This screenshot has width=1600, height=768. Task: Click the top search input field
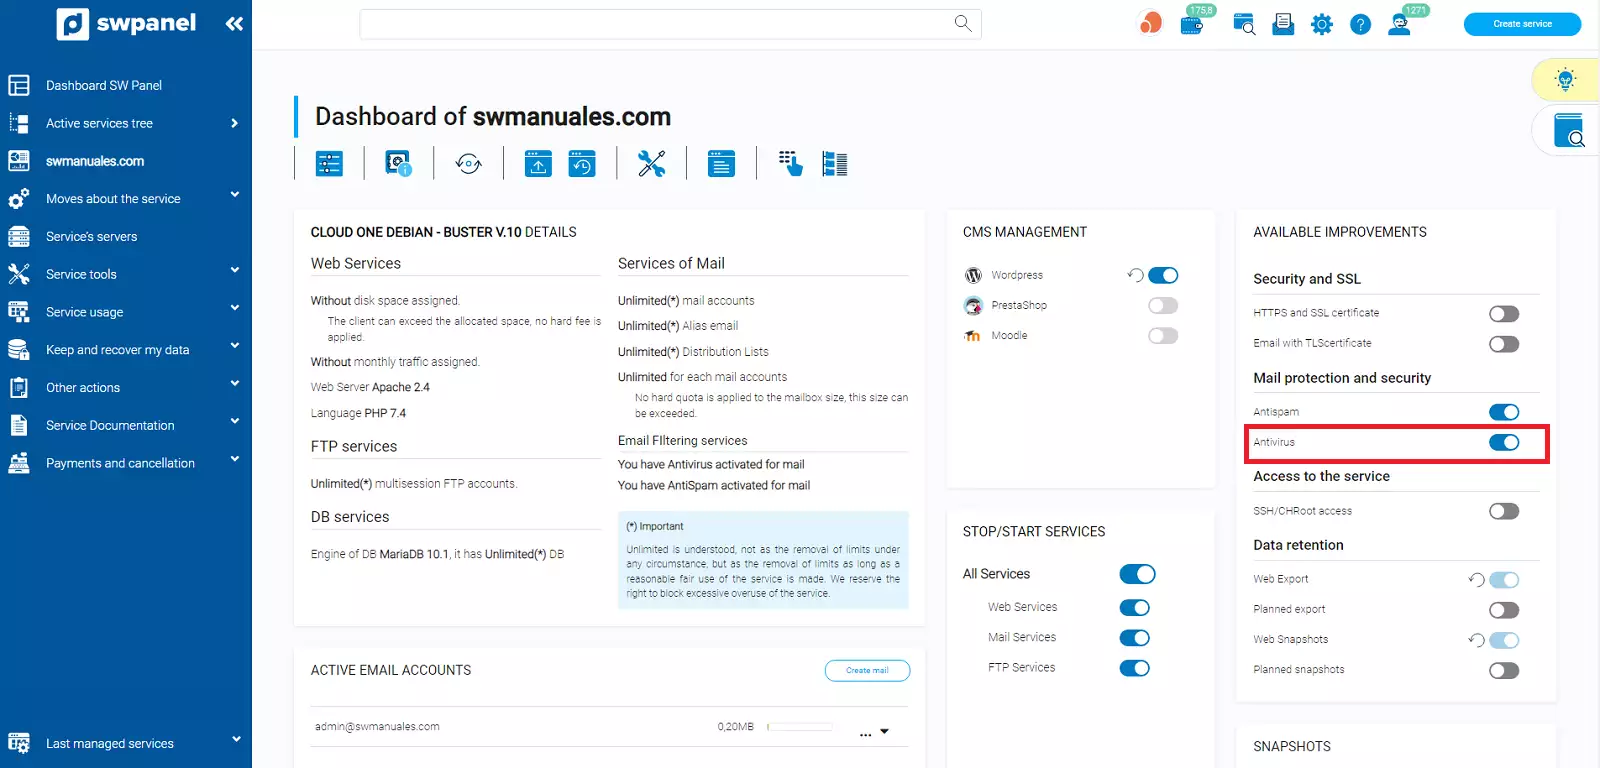[655, 24]
